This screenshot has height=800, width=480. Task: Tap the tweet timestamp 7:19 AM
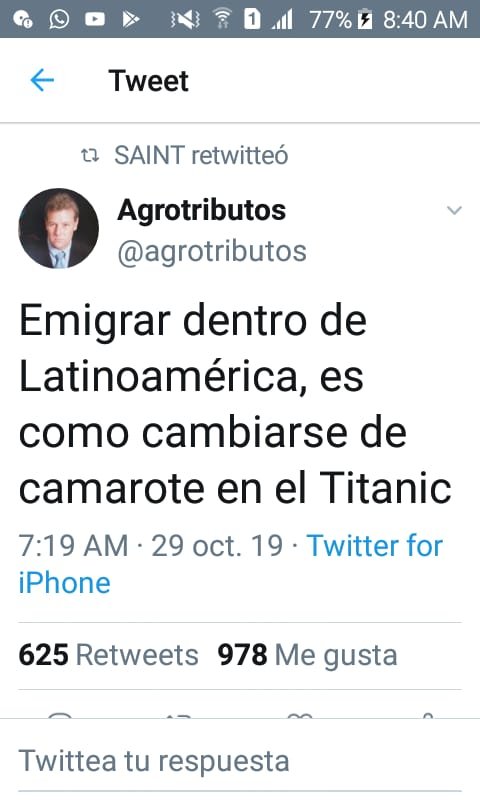click(x=73, y=545)
